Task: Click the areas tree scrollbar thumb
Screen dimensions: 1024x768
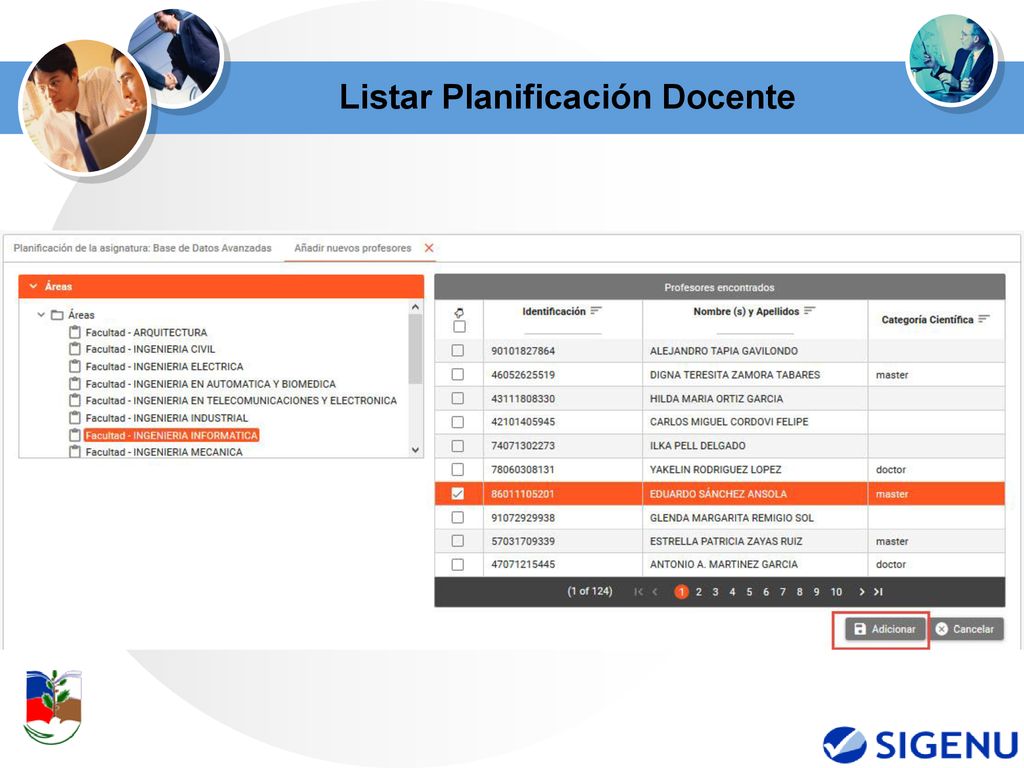Action: [x=415, y=349]
